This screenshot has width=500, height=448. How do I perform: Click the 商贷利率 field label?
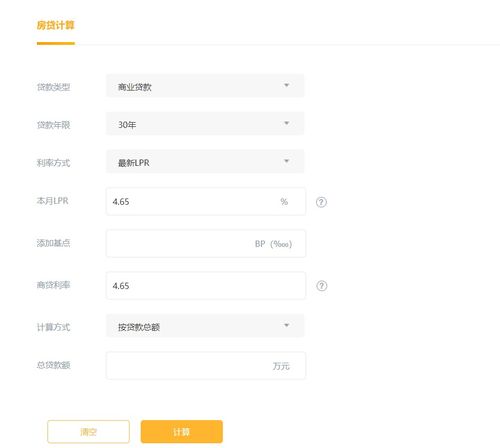point(53,285)
